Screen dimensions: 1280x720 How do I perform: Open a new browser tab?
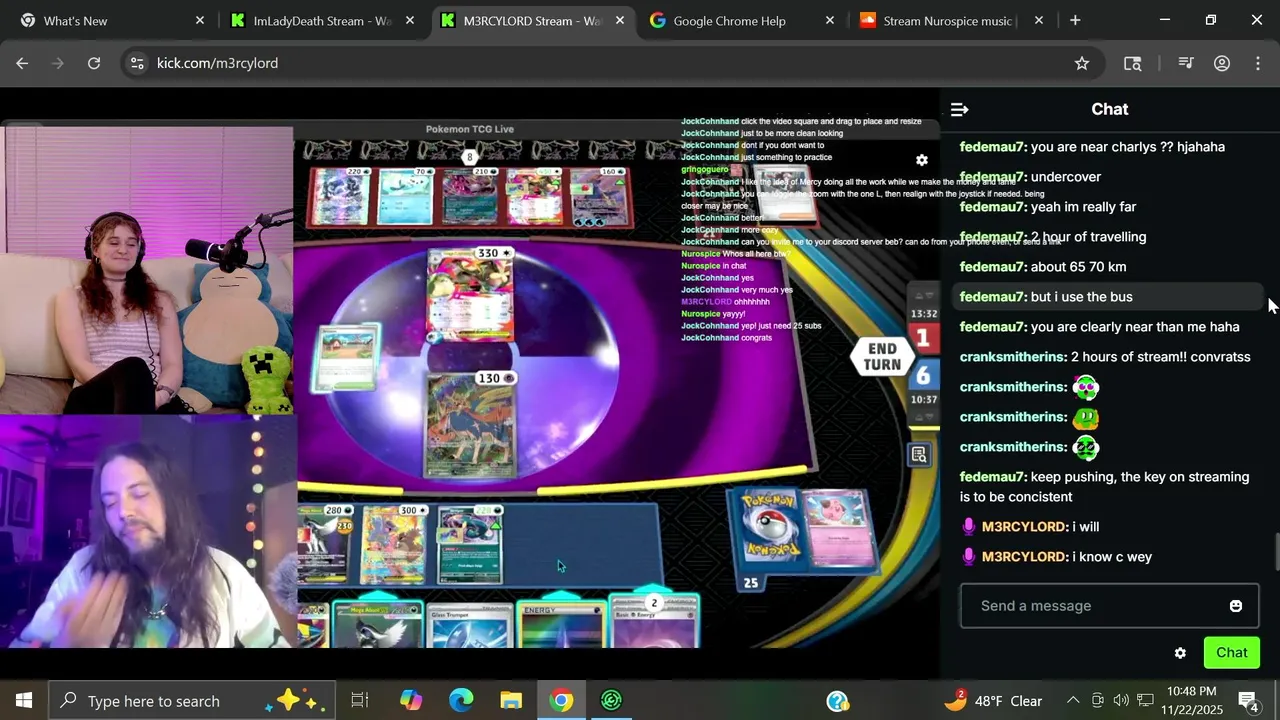tap(1075, 20)
